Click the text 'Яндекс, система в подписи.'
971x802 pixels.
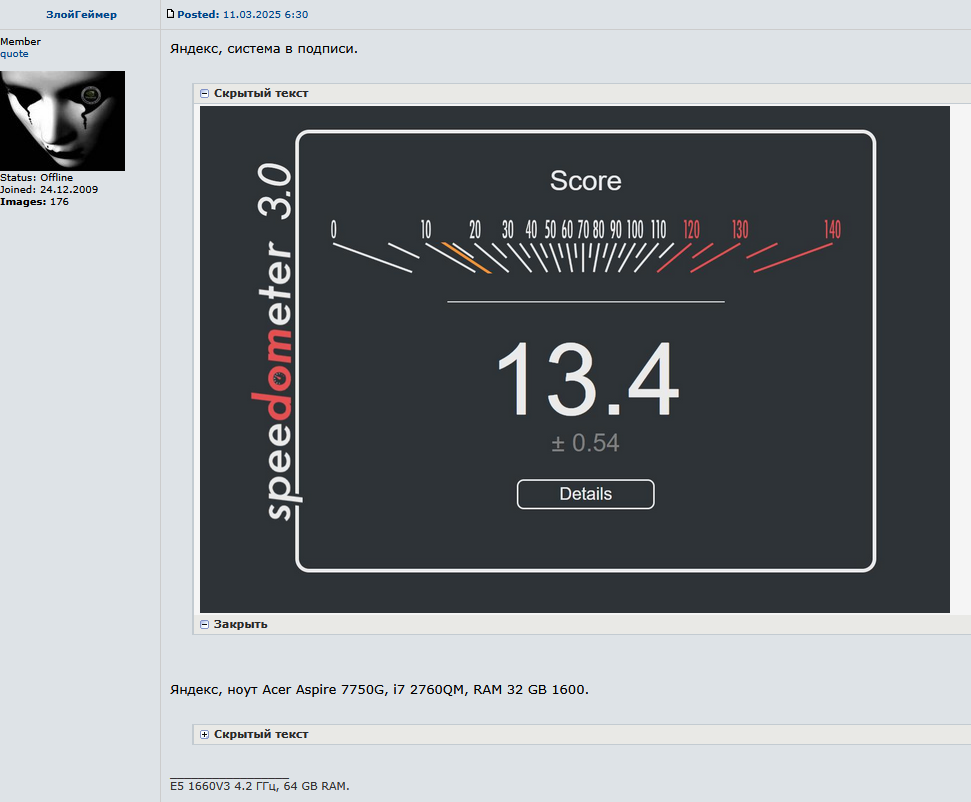pos(264,48)
